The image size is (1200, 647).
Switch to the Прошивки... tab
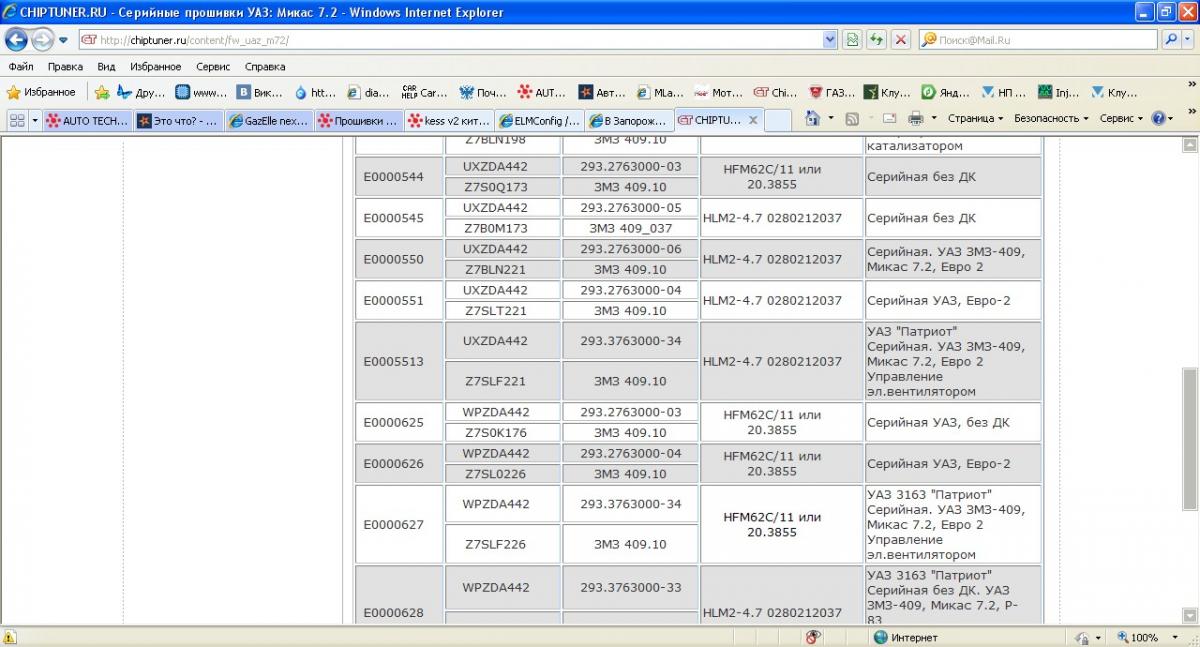(x=359, y=121)
